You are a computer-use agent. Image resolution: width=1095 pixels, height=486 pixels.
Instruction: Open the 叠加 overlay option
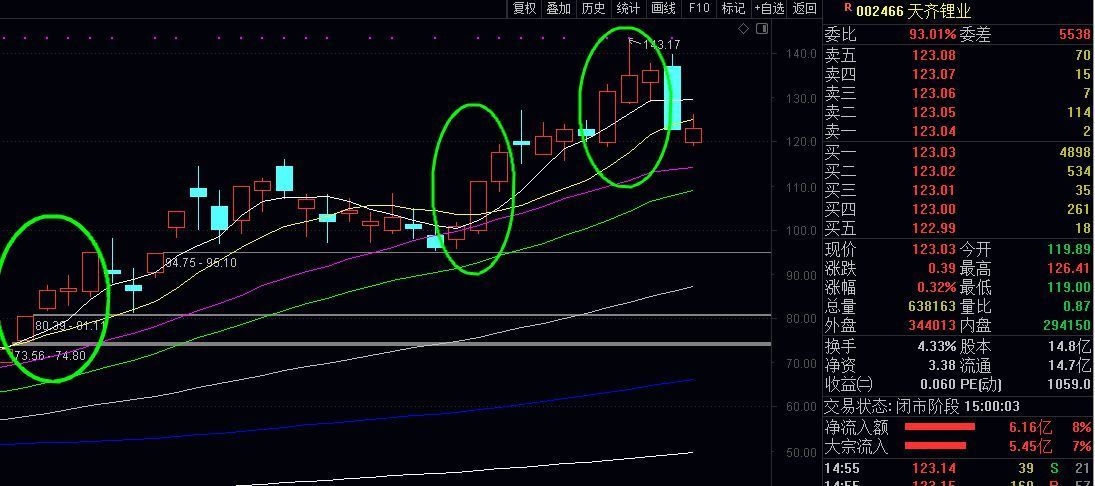(558, 9)
